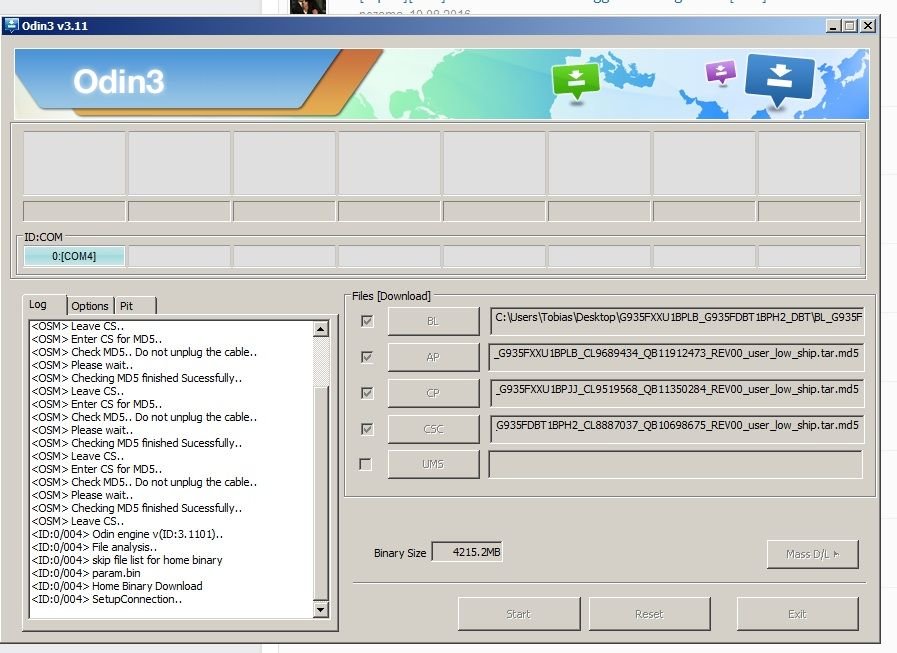Maximize the Odin3 window
This screenshot has width=897, height=653.
click(x=850, y=26)
